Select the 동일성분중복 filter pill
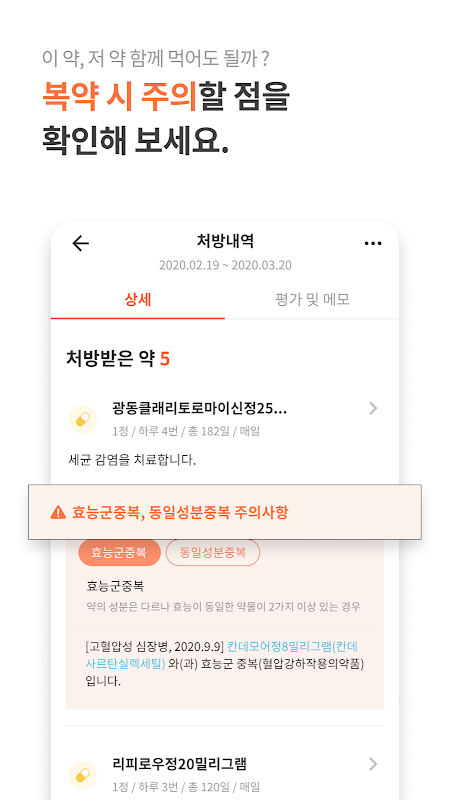The width and height of the screenshot is (450, 800). point(213,553)
